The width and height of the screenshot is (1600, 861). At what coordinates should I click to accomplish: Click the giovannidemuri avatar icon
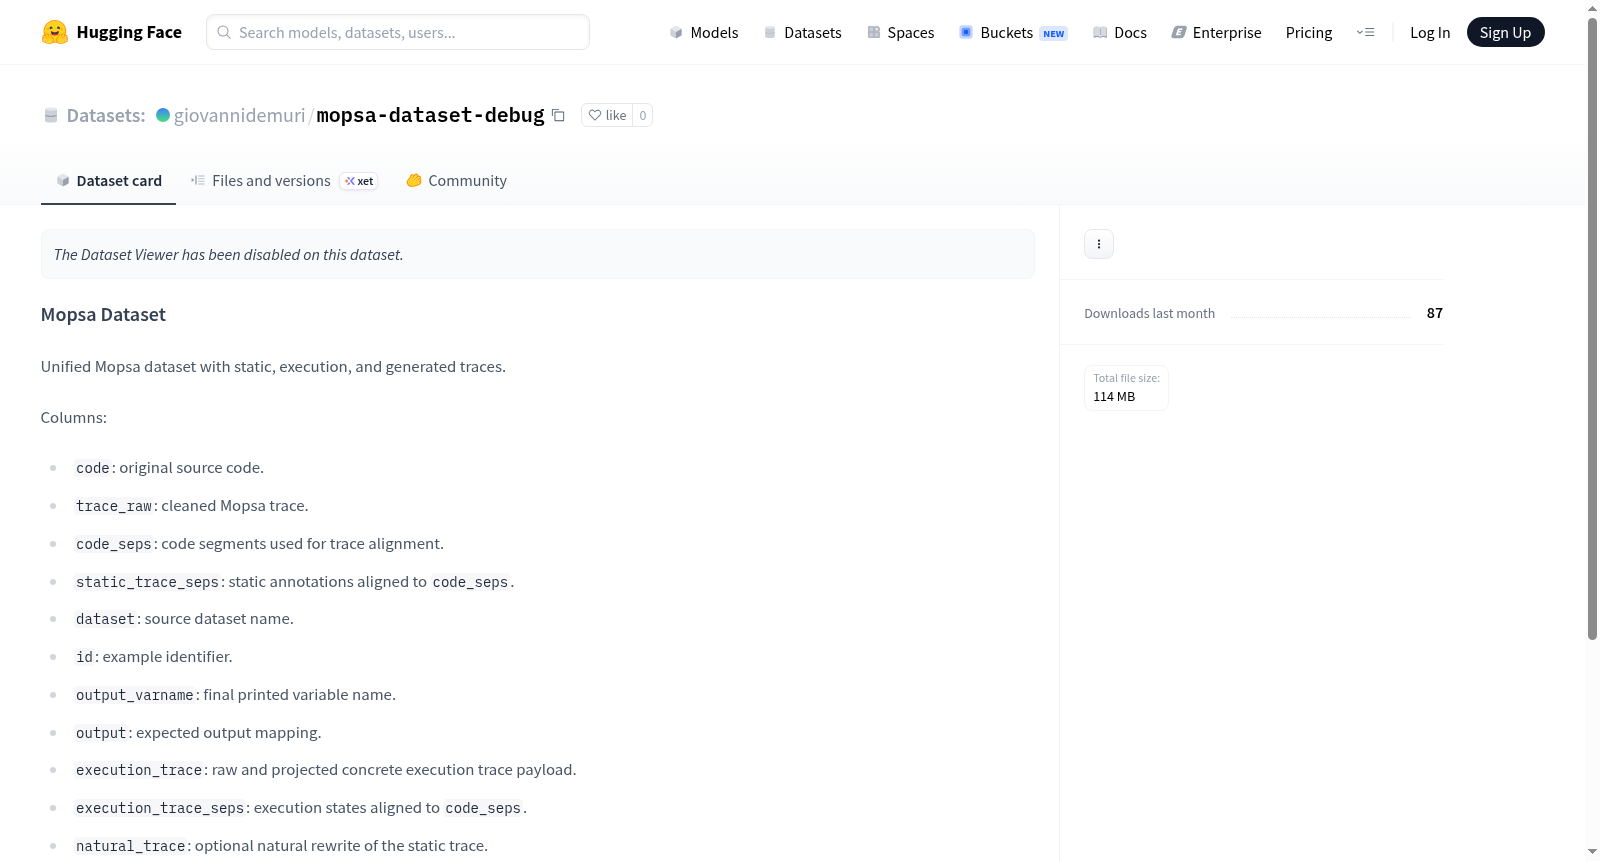[x=163, y=115]
